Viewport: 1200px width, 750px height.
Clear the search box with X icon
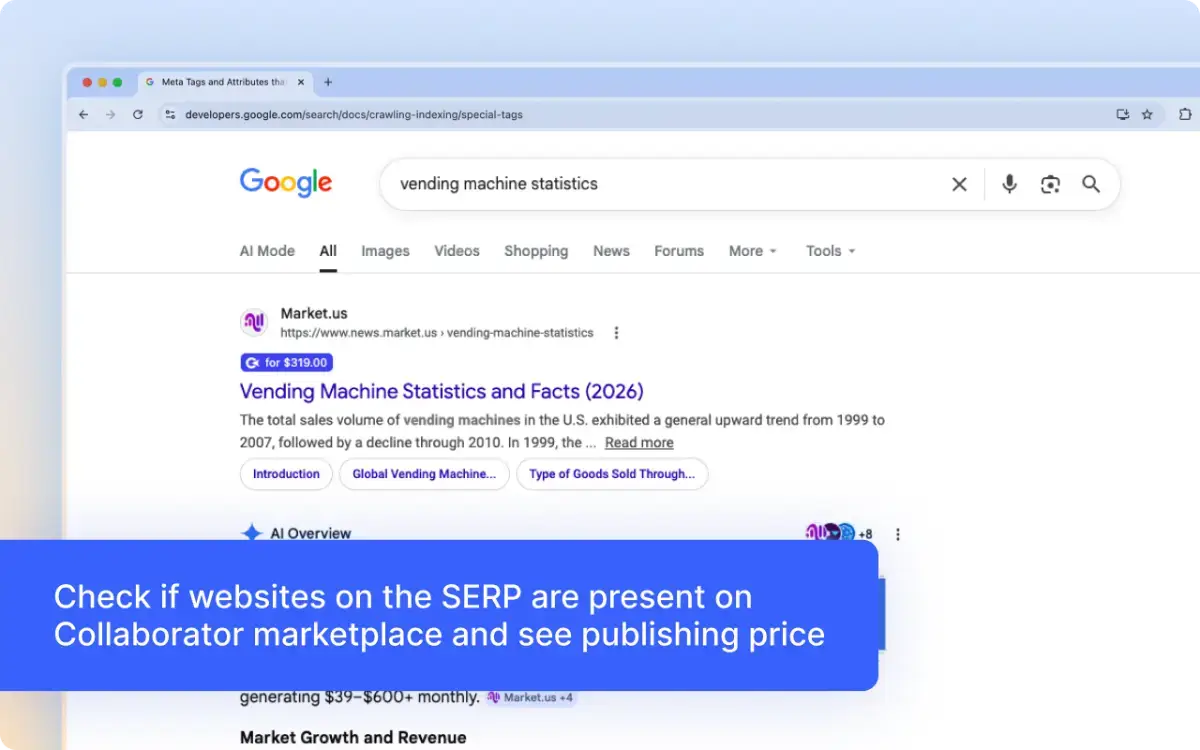959,184
